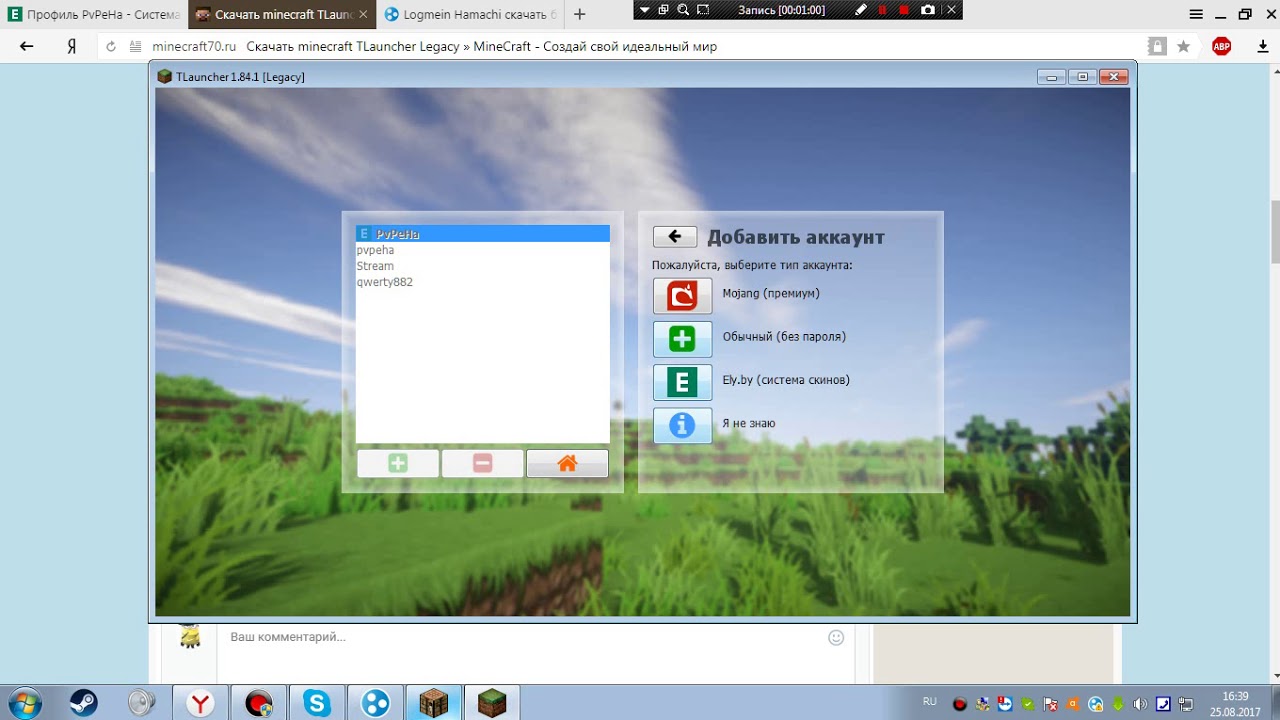Click the recorder window-mode icon

(x=664, y=9)
